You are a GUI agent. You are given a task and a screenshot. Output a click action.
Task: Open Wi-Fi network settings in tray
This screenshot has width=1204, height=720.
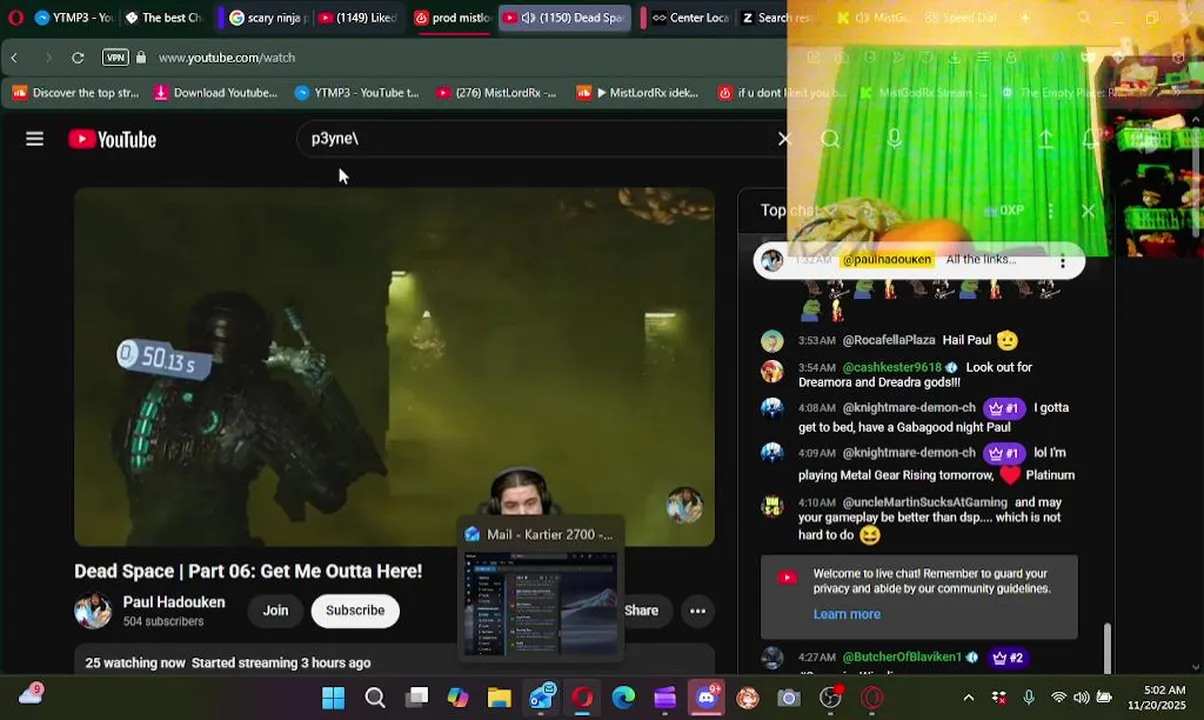pos(1058,698)
